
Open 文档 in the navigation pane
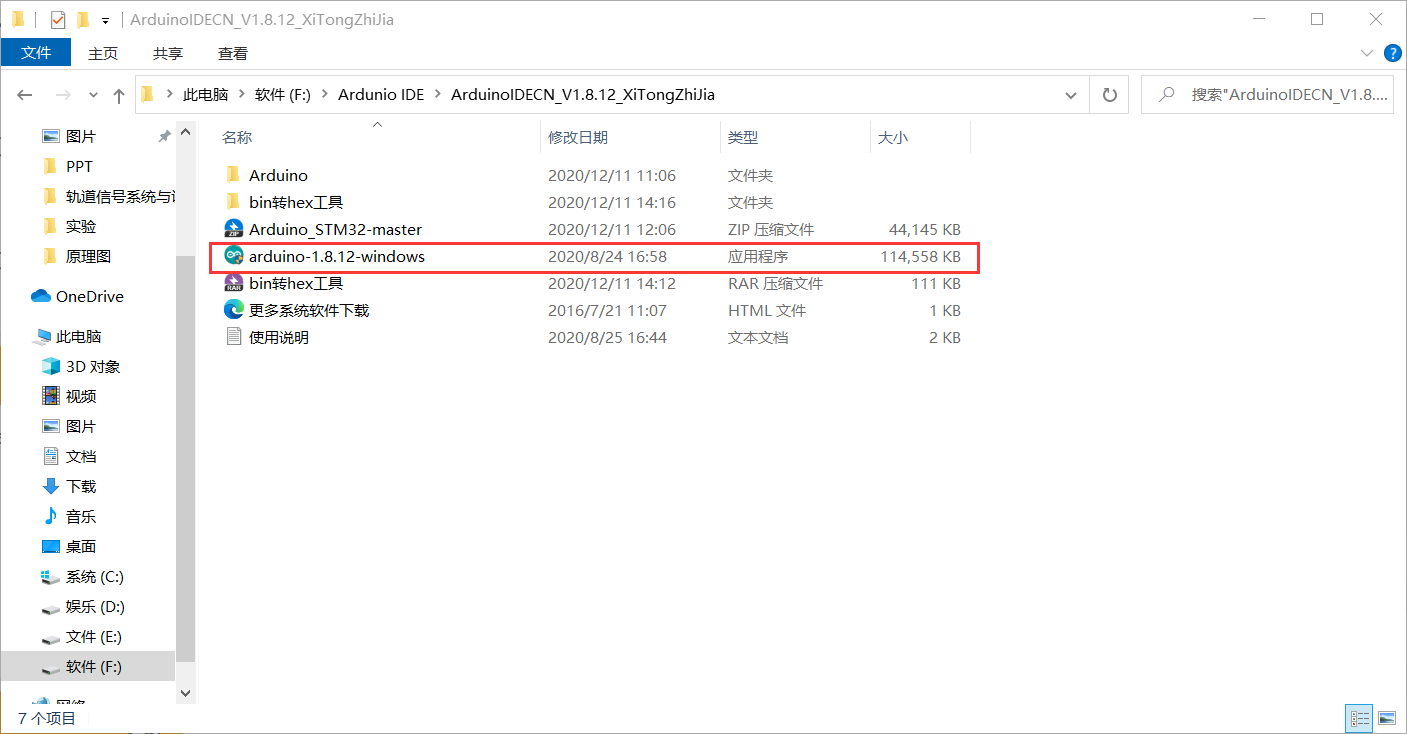[70, 456]
